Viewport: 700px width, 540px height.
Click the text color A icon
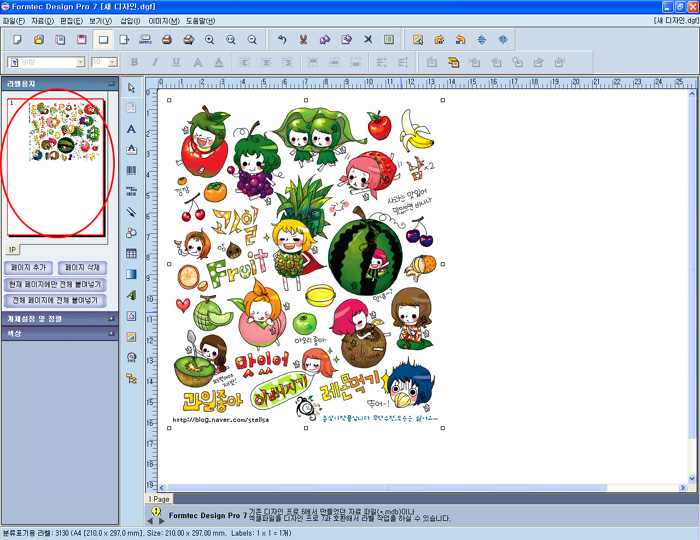(x=219, y=62)
